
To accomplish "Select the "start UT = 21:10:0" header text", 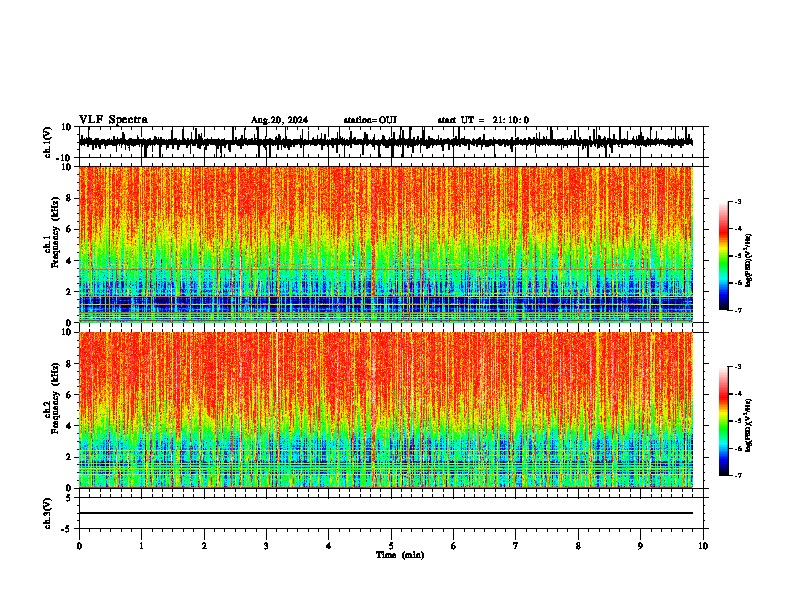I will coord(483,120).
